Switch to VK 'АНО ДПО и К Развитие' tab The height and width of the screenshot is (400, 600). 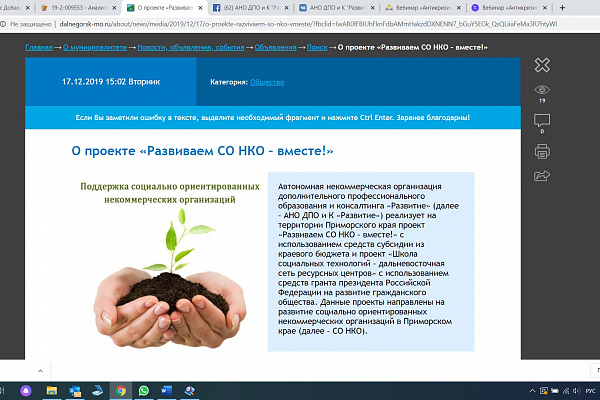[337, 8]
